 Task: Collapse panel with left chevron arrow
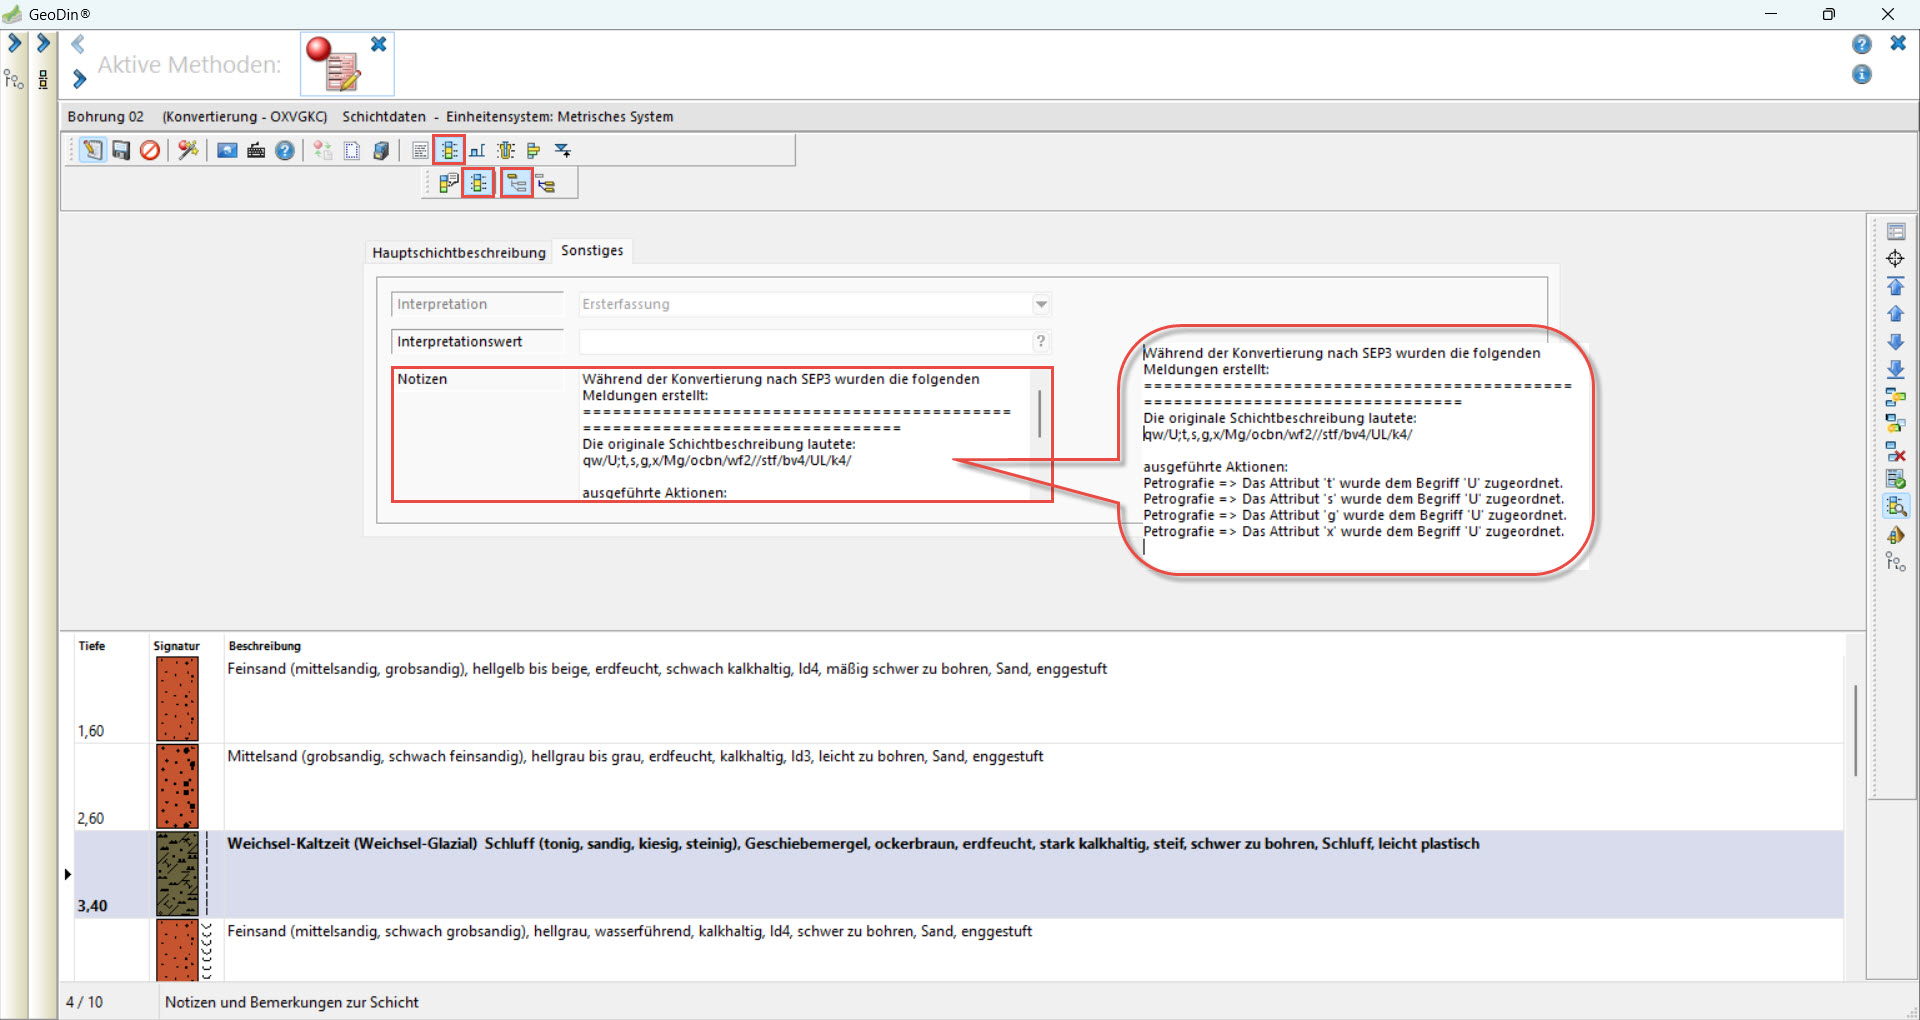click(x=78, y=44)
